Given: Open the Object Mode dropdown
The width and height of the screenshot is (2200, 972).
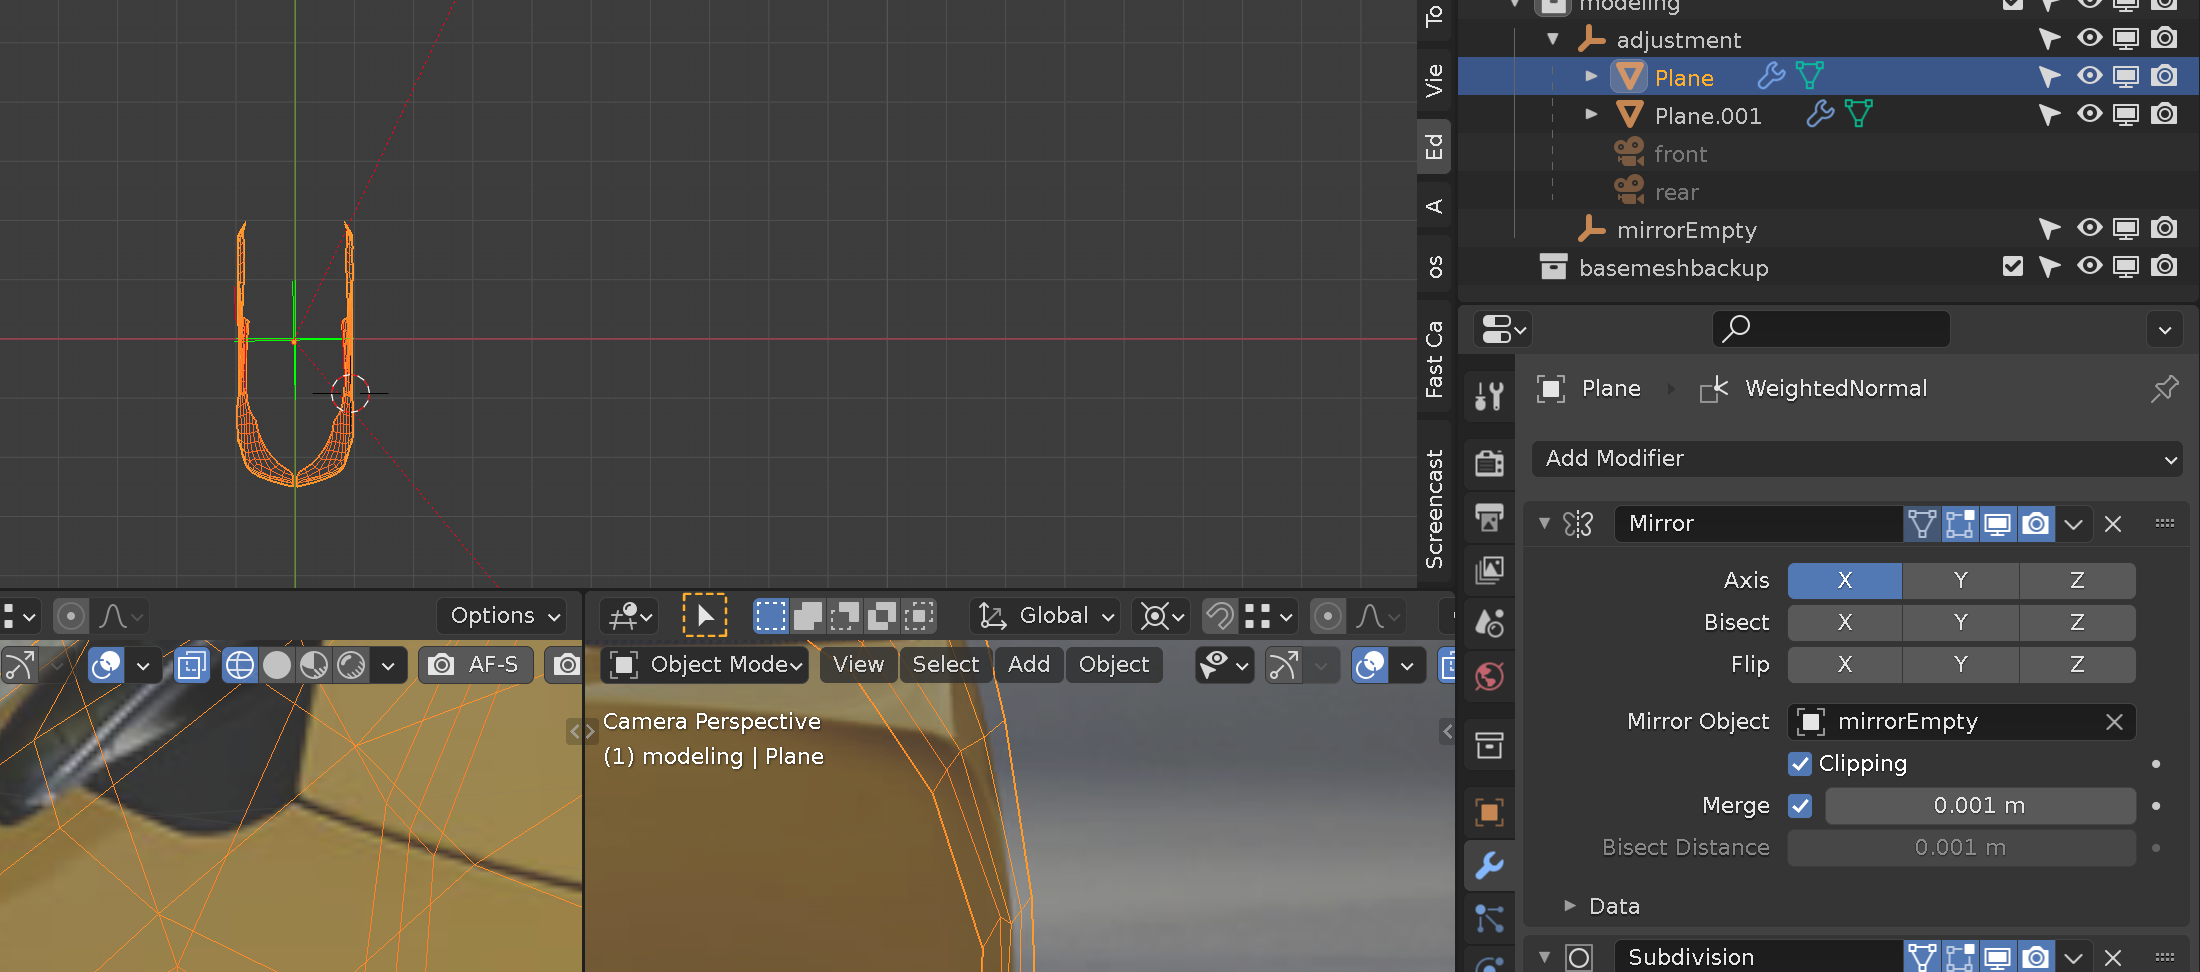Looking at the screenshot, I should 705,665.
